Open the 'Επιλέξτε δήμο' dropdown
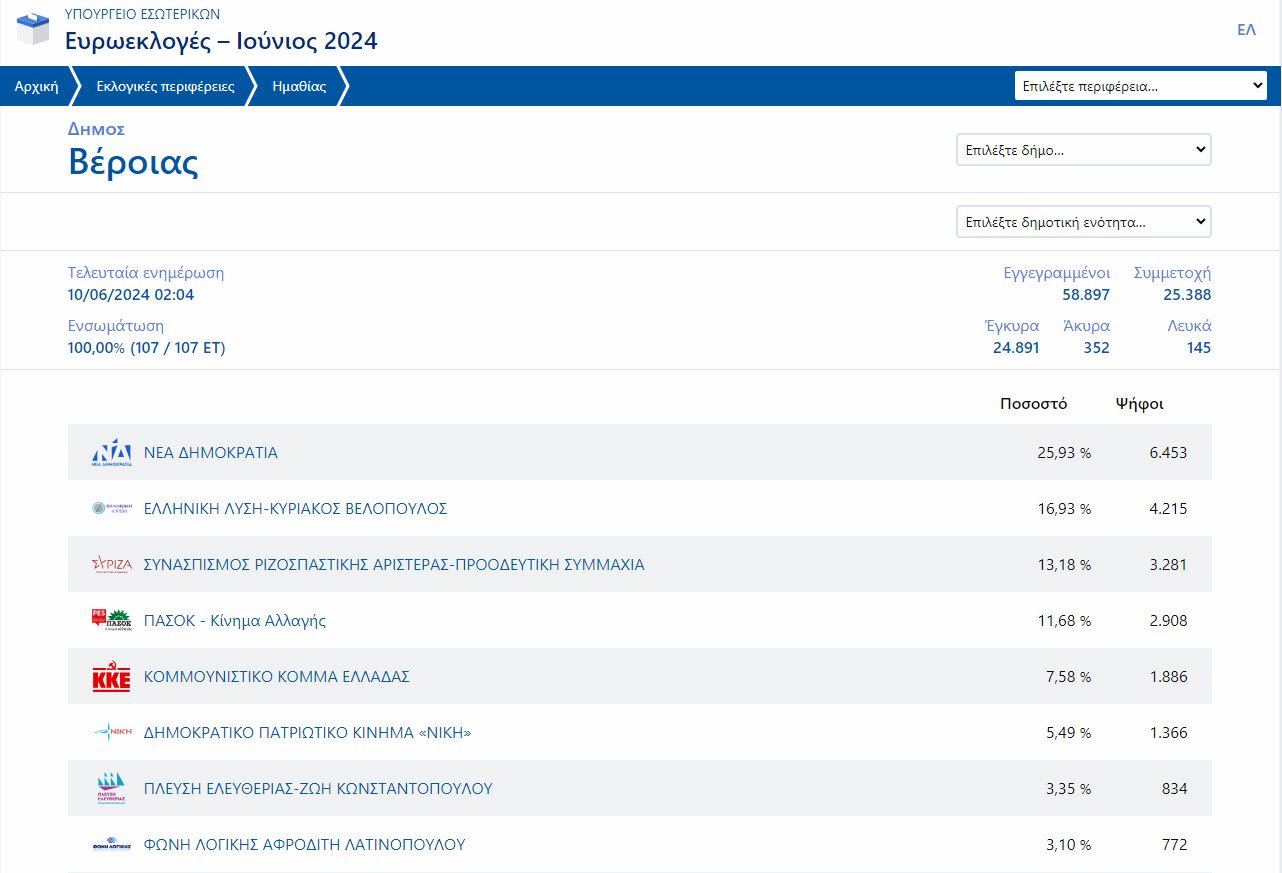Image resolution: width=1282 pixels, height=873 pixels. point(1083,150)
